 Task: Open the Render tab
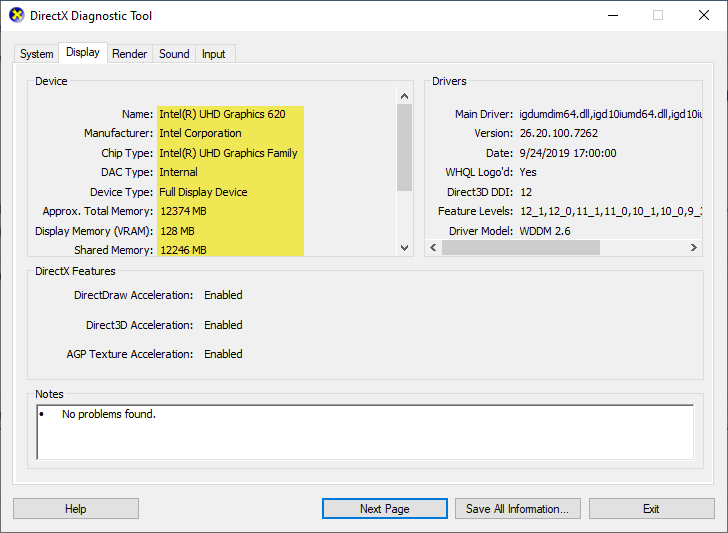click(130, 54)
